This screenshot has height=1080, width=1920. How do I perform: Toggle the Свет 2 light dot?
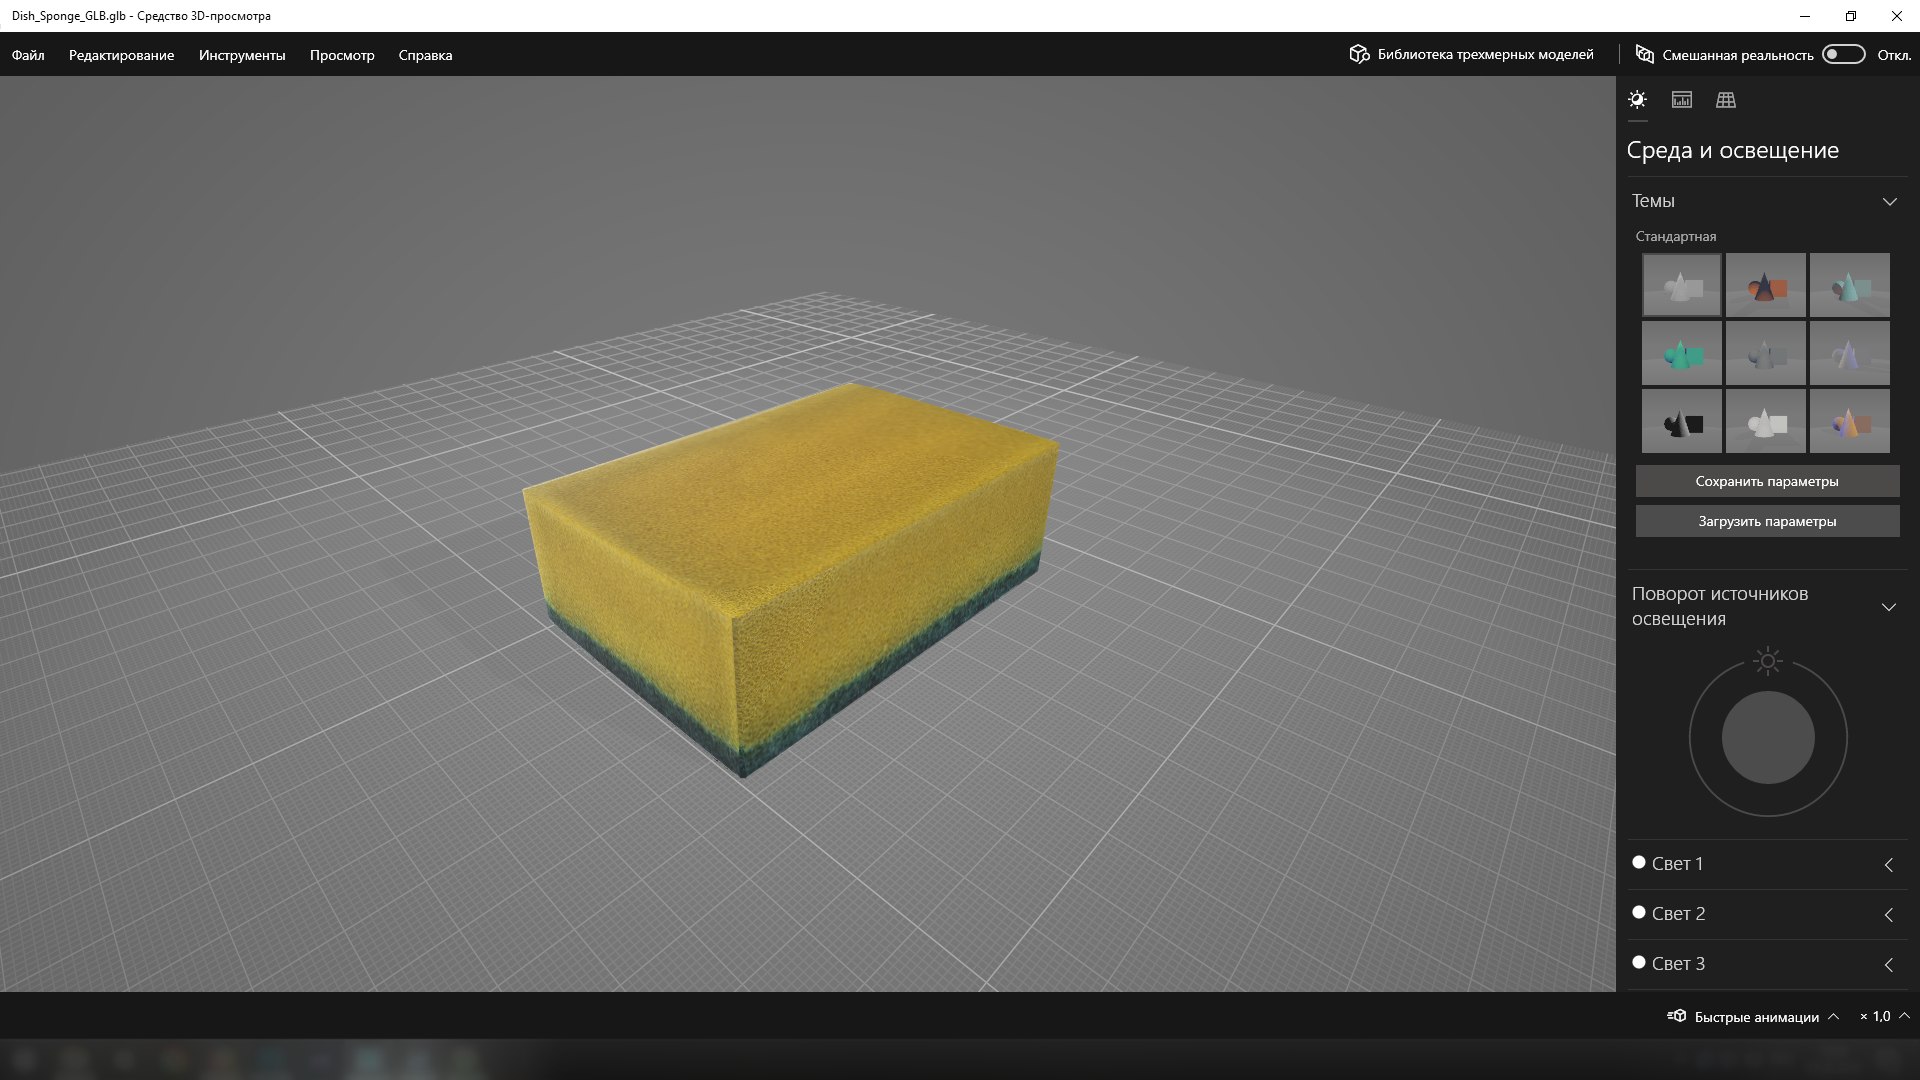[x=1639, y=912]
